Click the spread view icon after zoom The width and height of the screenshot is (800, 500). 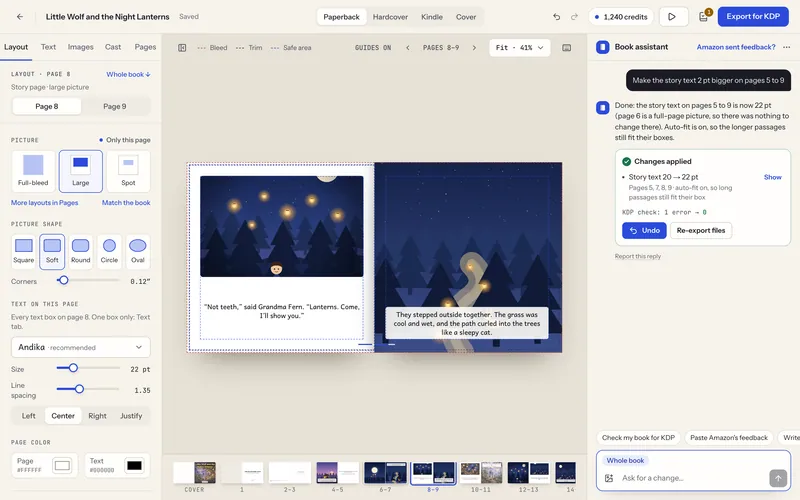click(x=566, y=47)
